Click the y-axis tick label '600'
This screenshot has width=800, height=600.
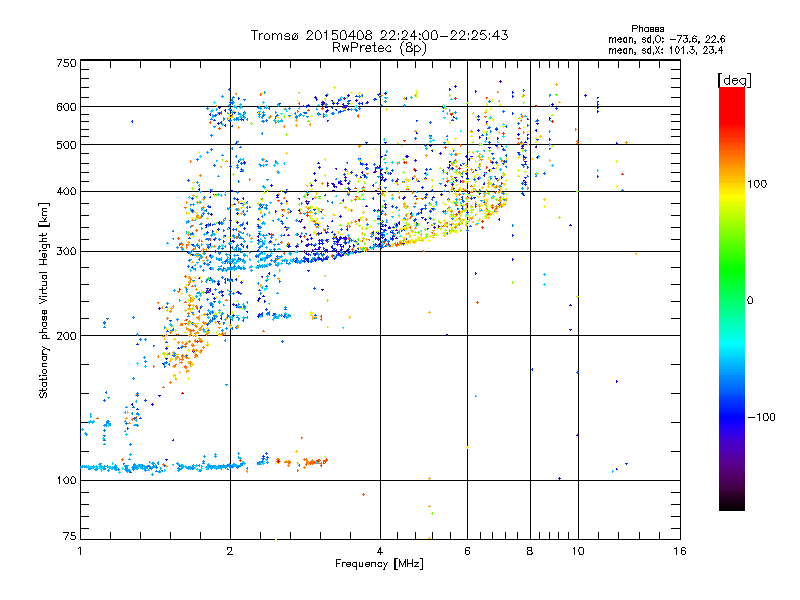pyautogui.click(x=67, y=107)
